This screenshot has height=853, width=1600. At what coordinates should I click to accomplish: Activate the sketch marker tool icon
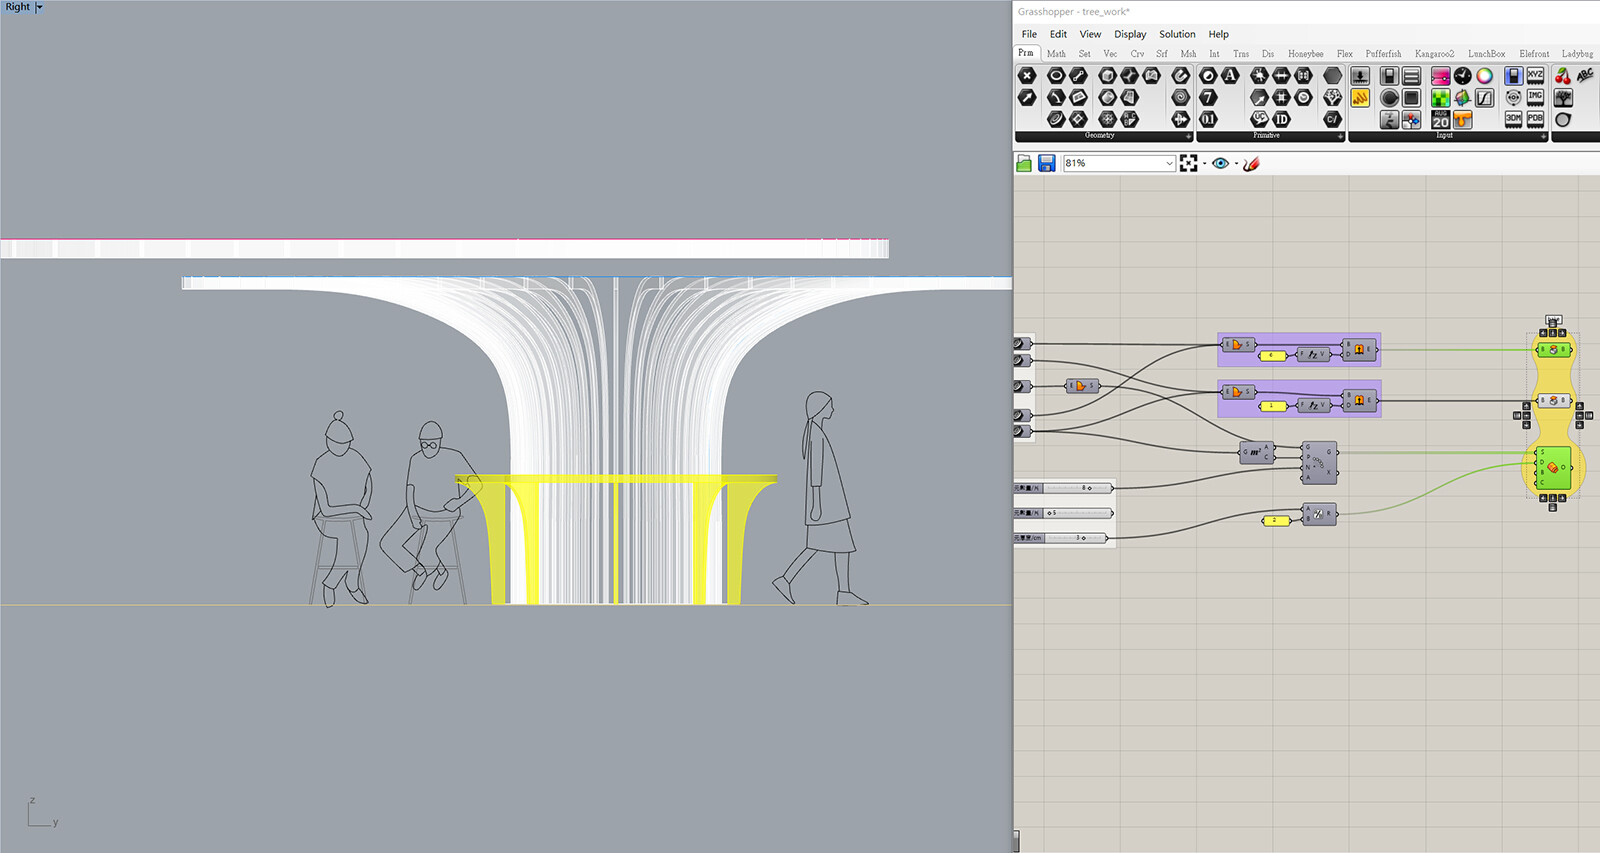1251,163
